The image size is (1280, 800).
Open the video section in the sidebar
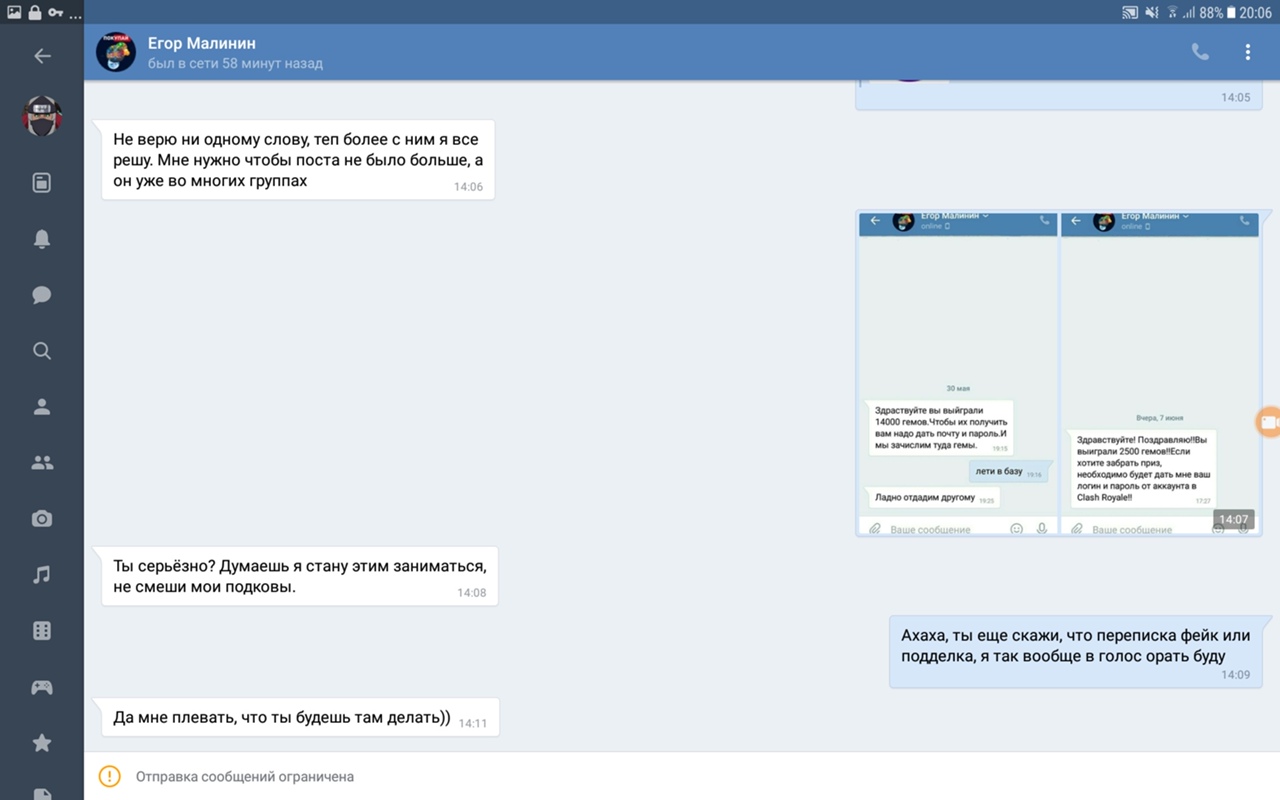(x=42, y=631)
